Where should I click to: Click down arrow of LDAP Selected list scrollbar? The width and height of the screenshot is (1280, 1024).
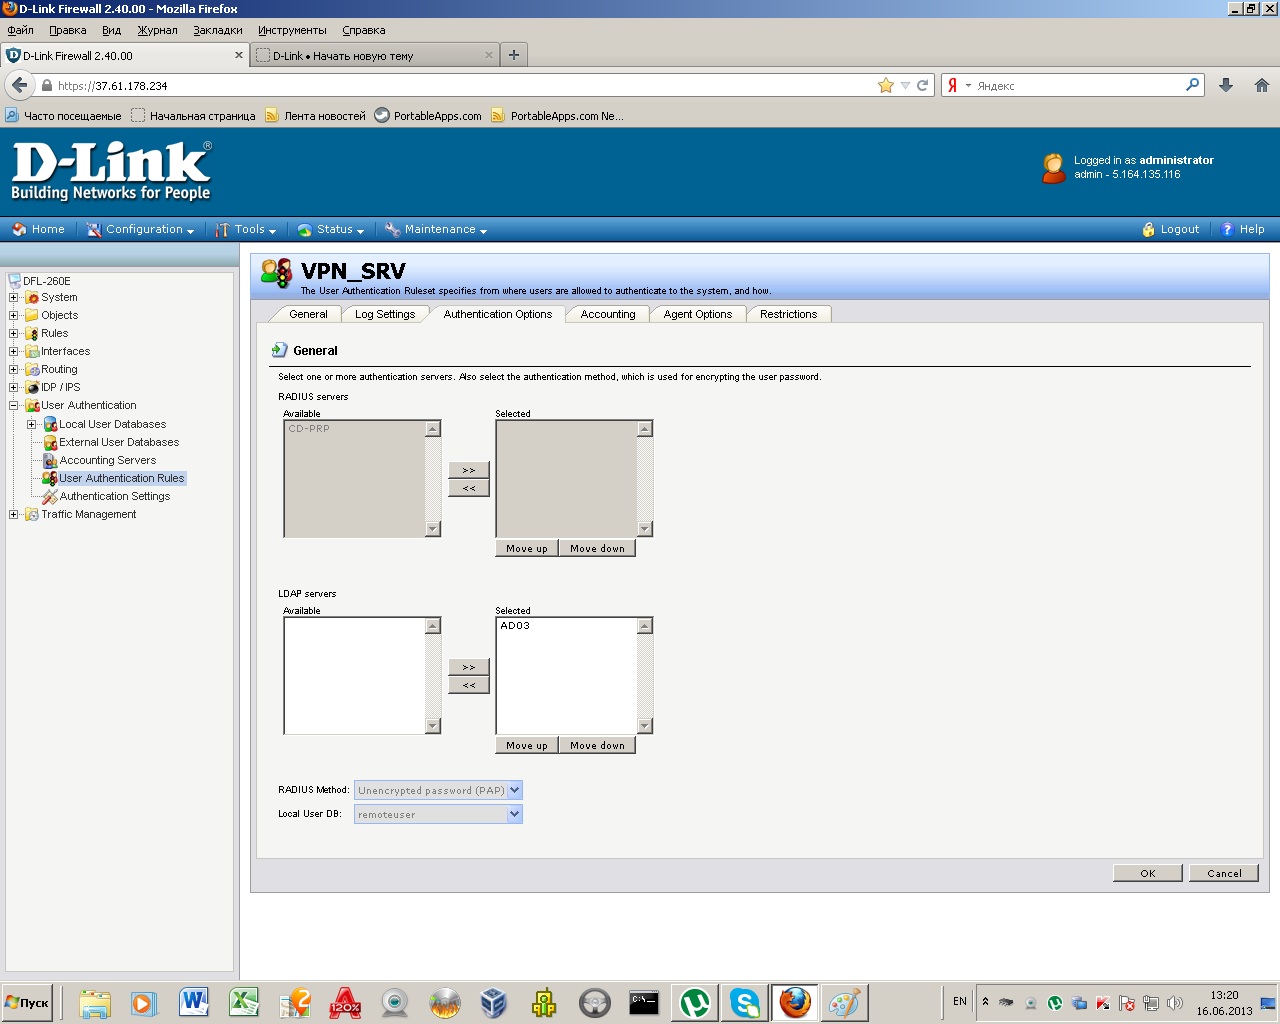point(645,726)
